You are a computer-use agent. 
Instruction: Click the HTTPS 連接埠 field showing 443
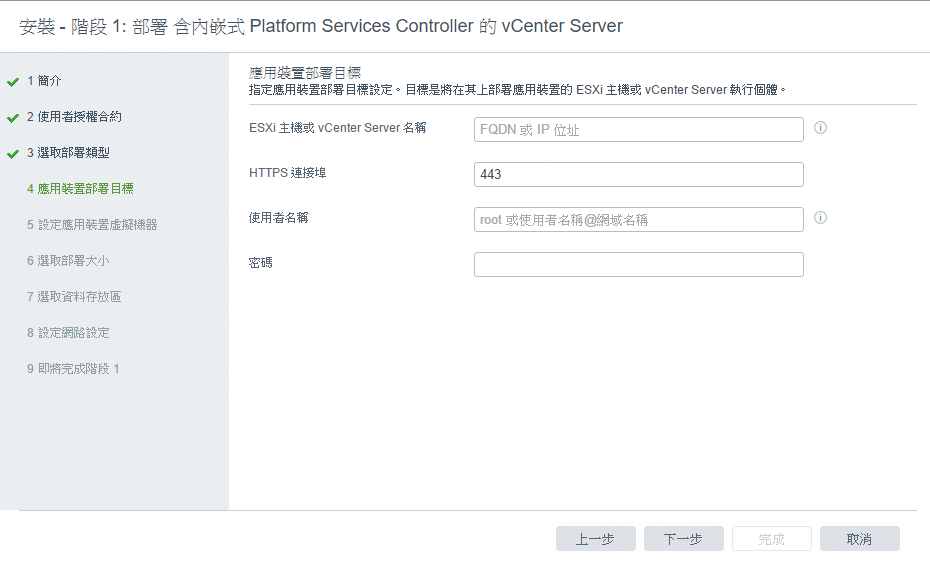pyautogui.click(x=639, y=174)
